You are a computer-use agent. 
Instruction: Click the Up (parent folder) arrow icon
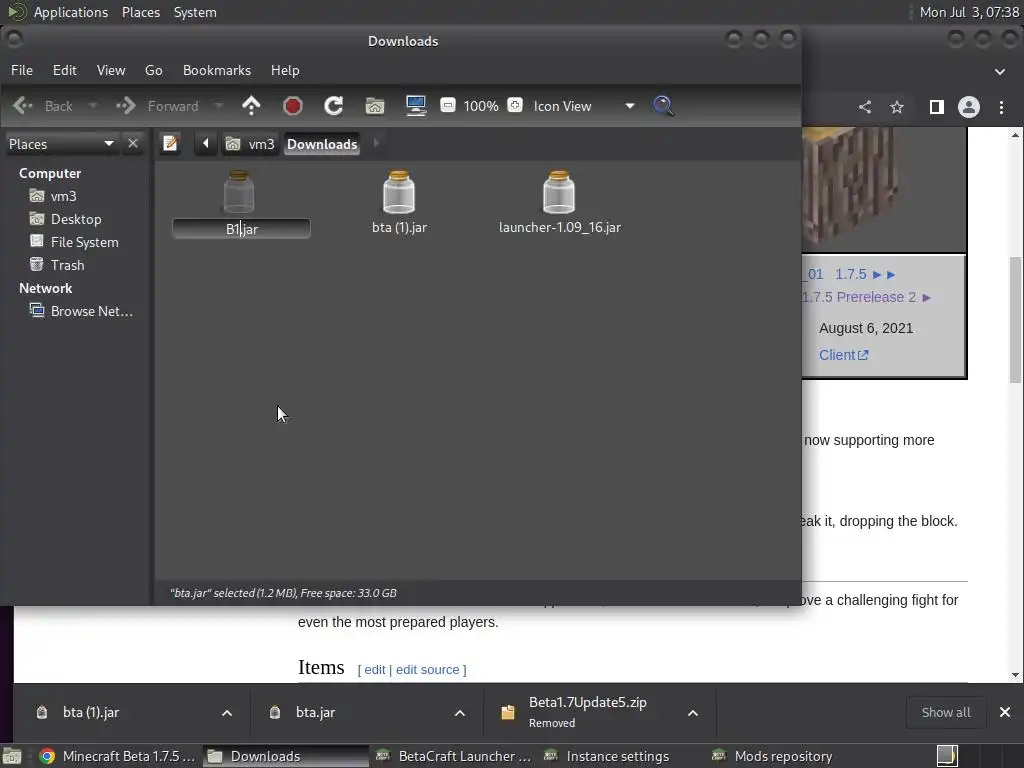click(251, 106)
